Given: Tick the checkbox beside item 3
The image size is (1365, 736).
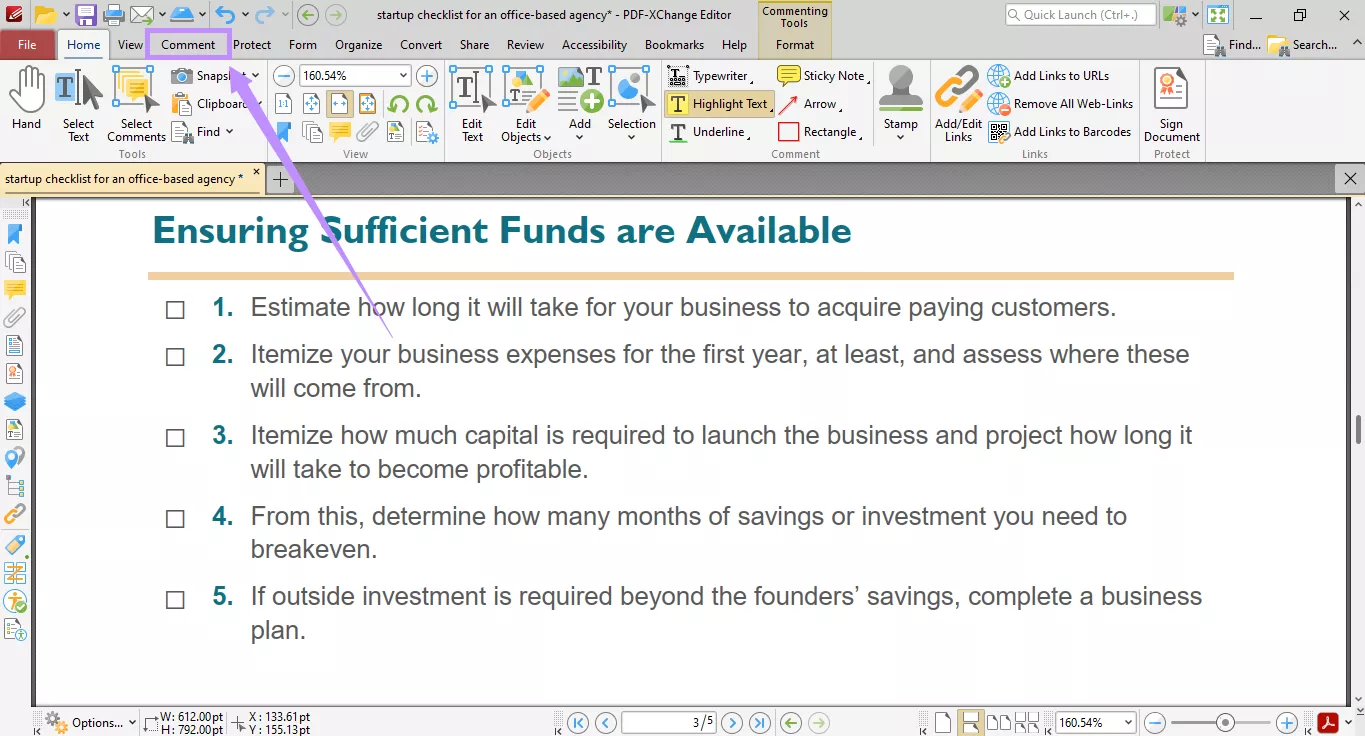Looking at the screenshot, I should [175, 438].
